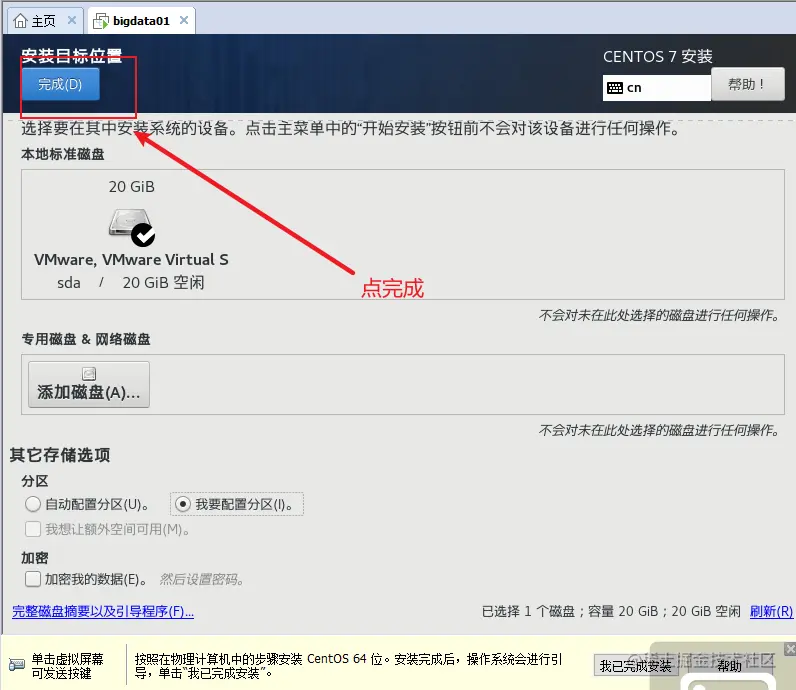Click the 其它存储选项 heading
Screen dimensions: 796x690
coord(60,455)
